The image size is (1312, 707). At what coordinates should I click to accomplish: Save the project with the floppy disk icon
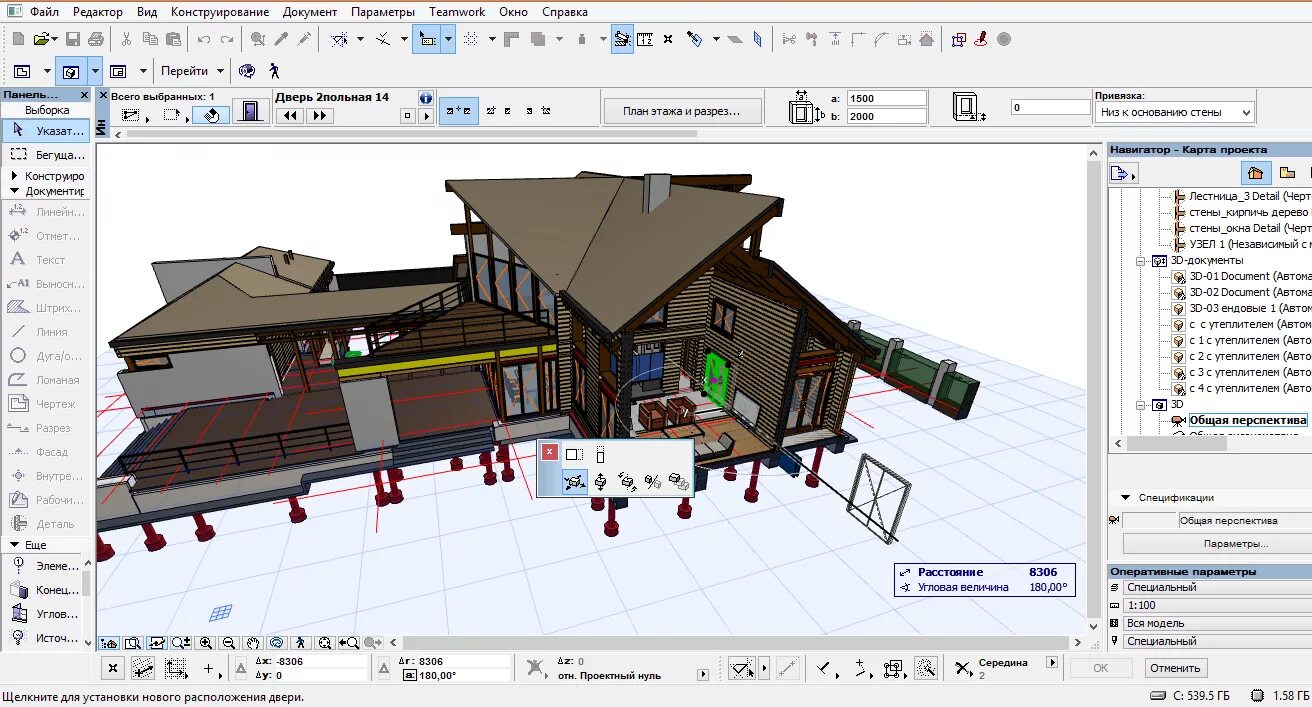pos(73,39)
